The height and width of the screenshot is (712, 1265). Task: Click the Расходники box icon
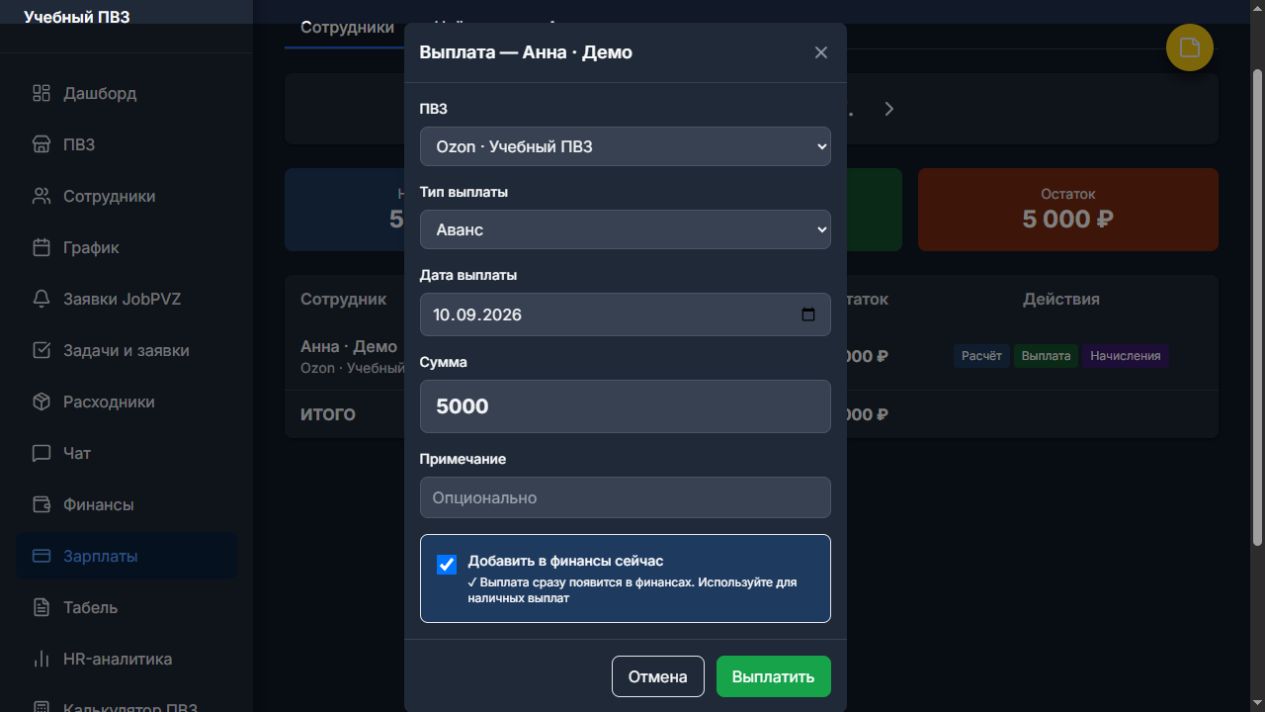click(41, 402)
